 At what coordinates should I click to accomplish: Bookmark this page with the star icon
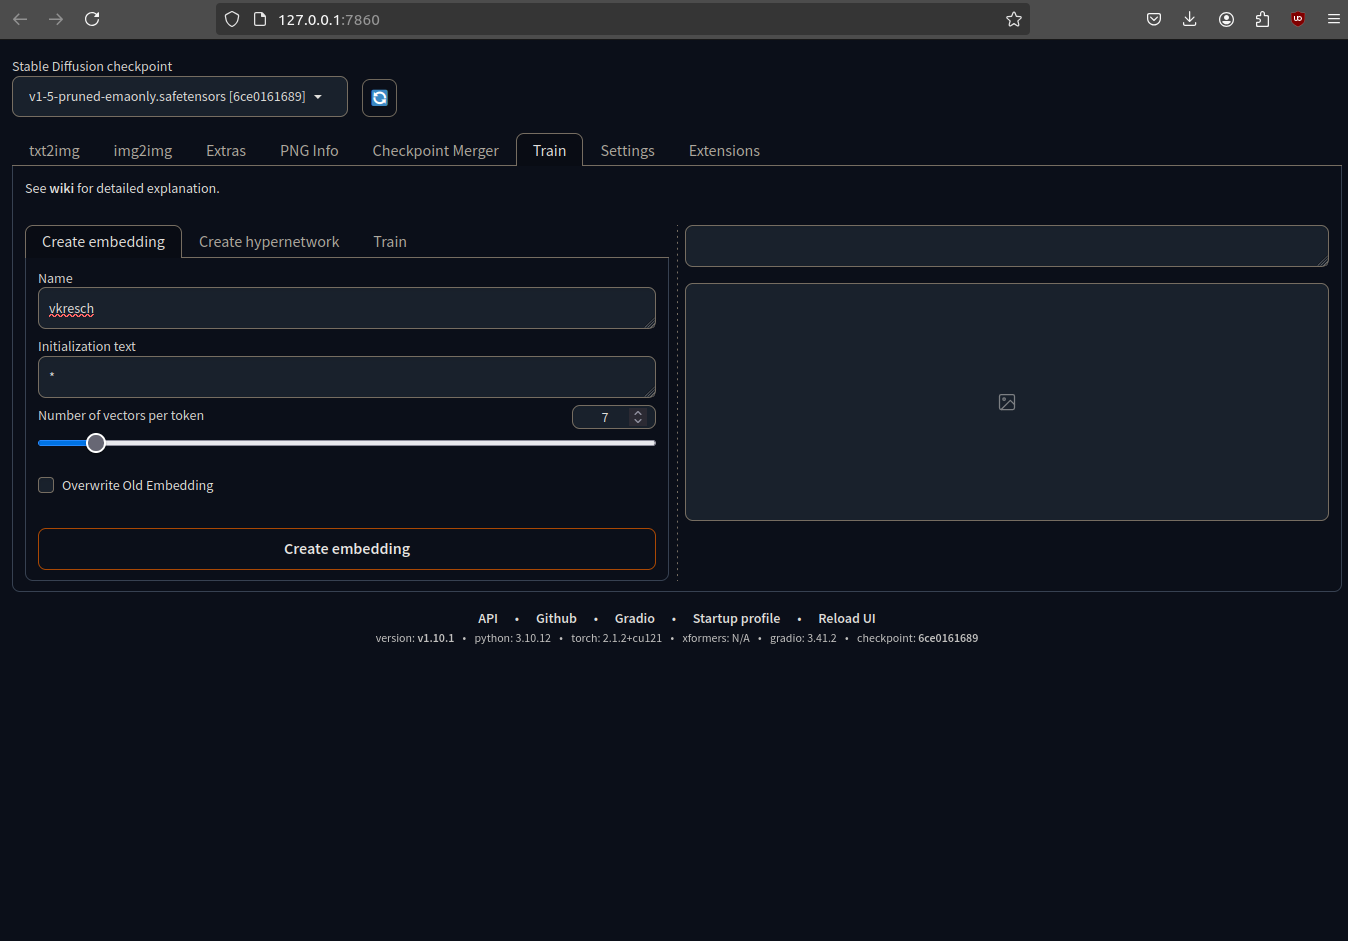pyautogui.click(x=1013, y=19)
